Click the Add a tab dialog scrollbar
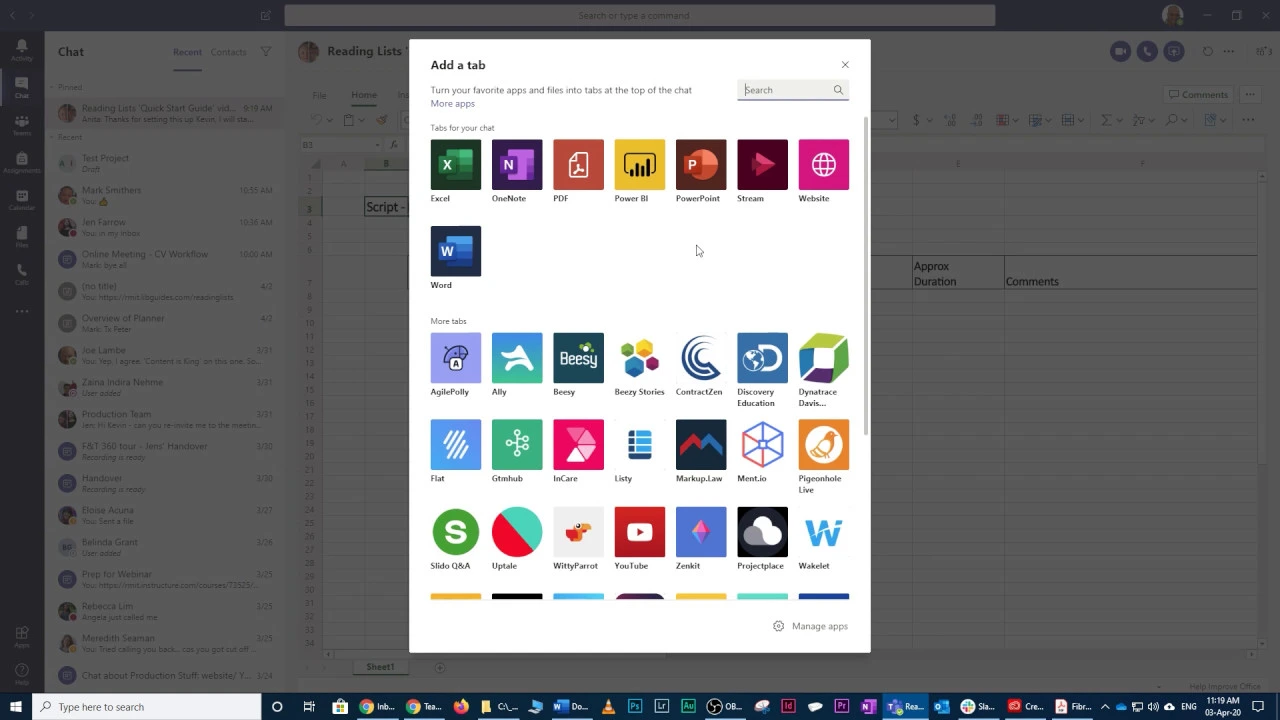The image size is (1280, 720). pos(865,275)
